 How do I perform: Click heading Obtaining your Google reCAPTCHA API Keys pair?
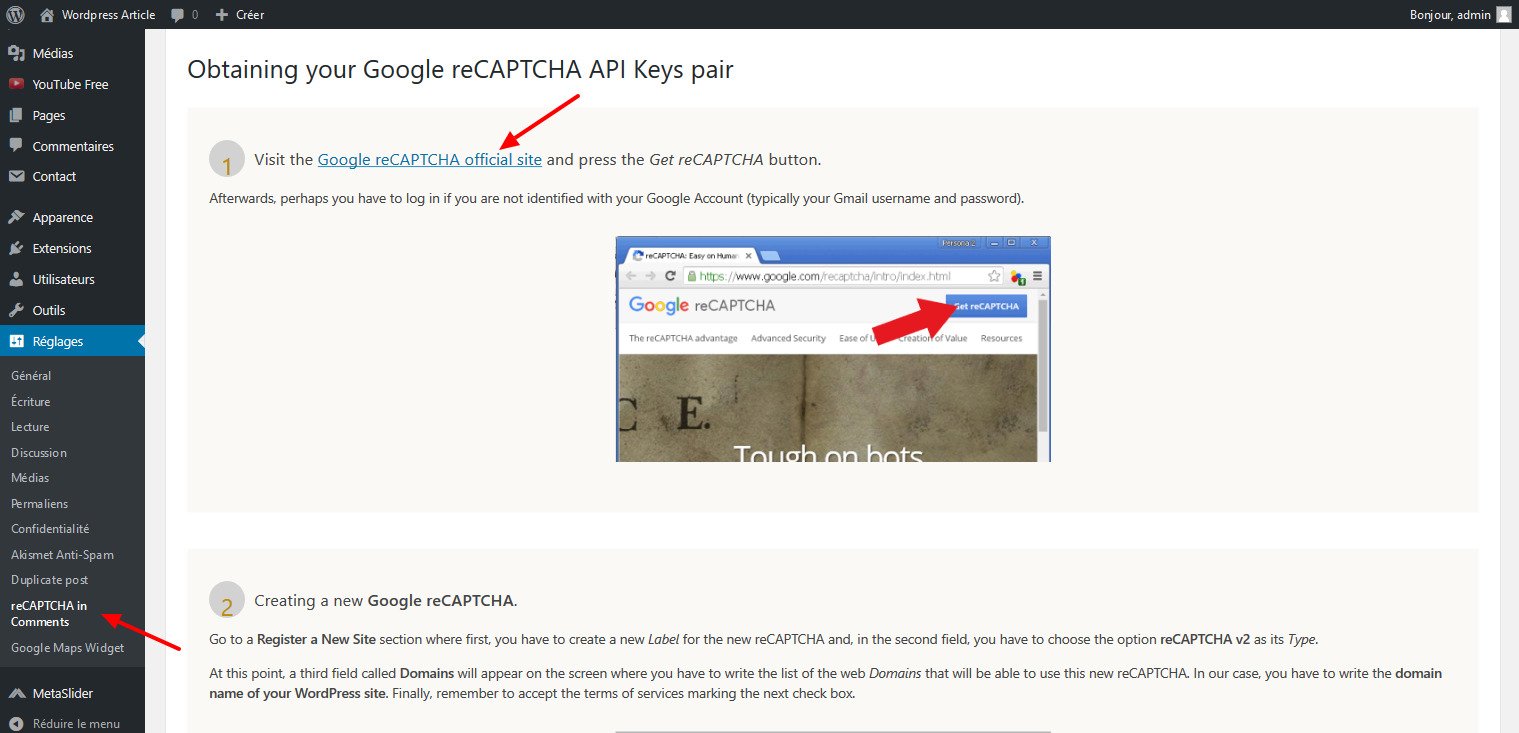[461, 70]
